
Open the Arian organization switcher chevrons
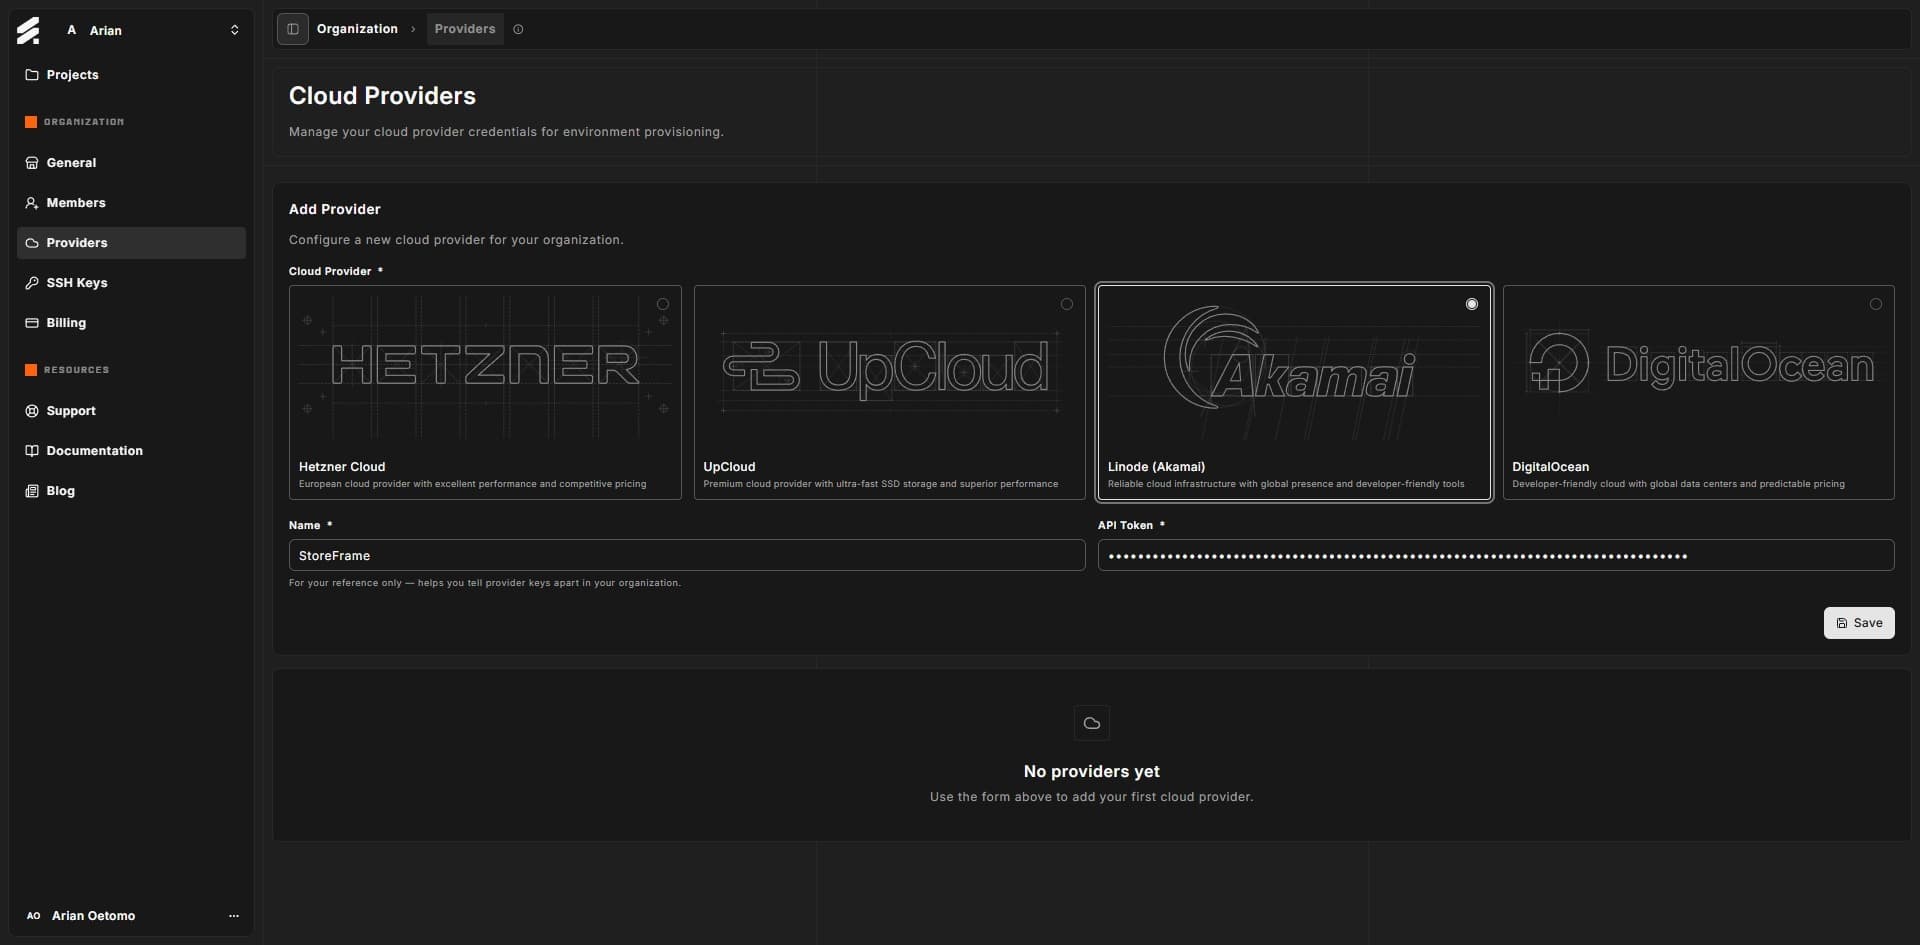234,30
